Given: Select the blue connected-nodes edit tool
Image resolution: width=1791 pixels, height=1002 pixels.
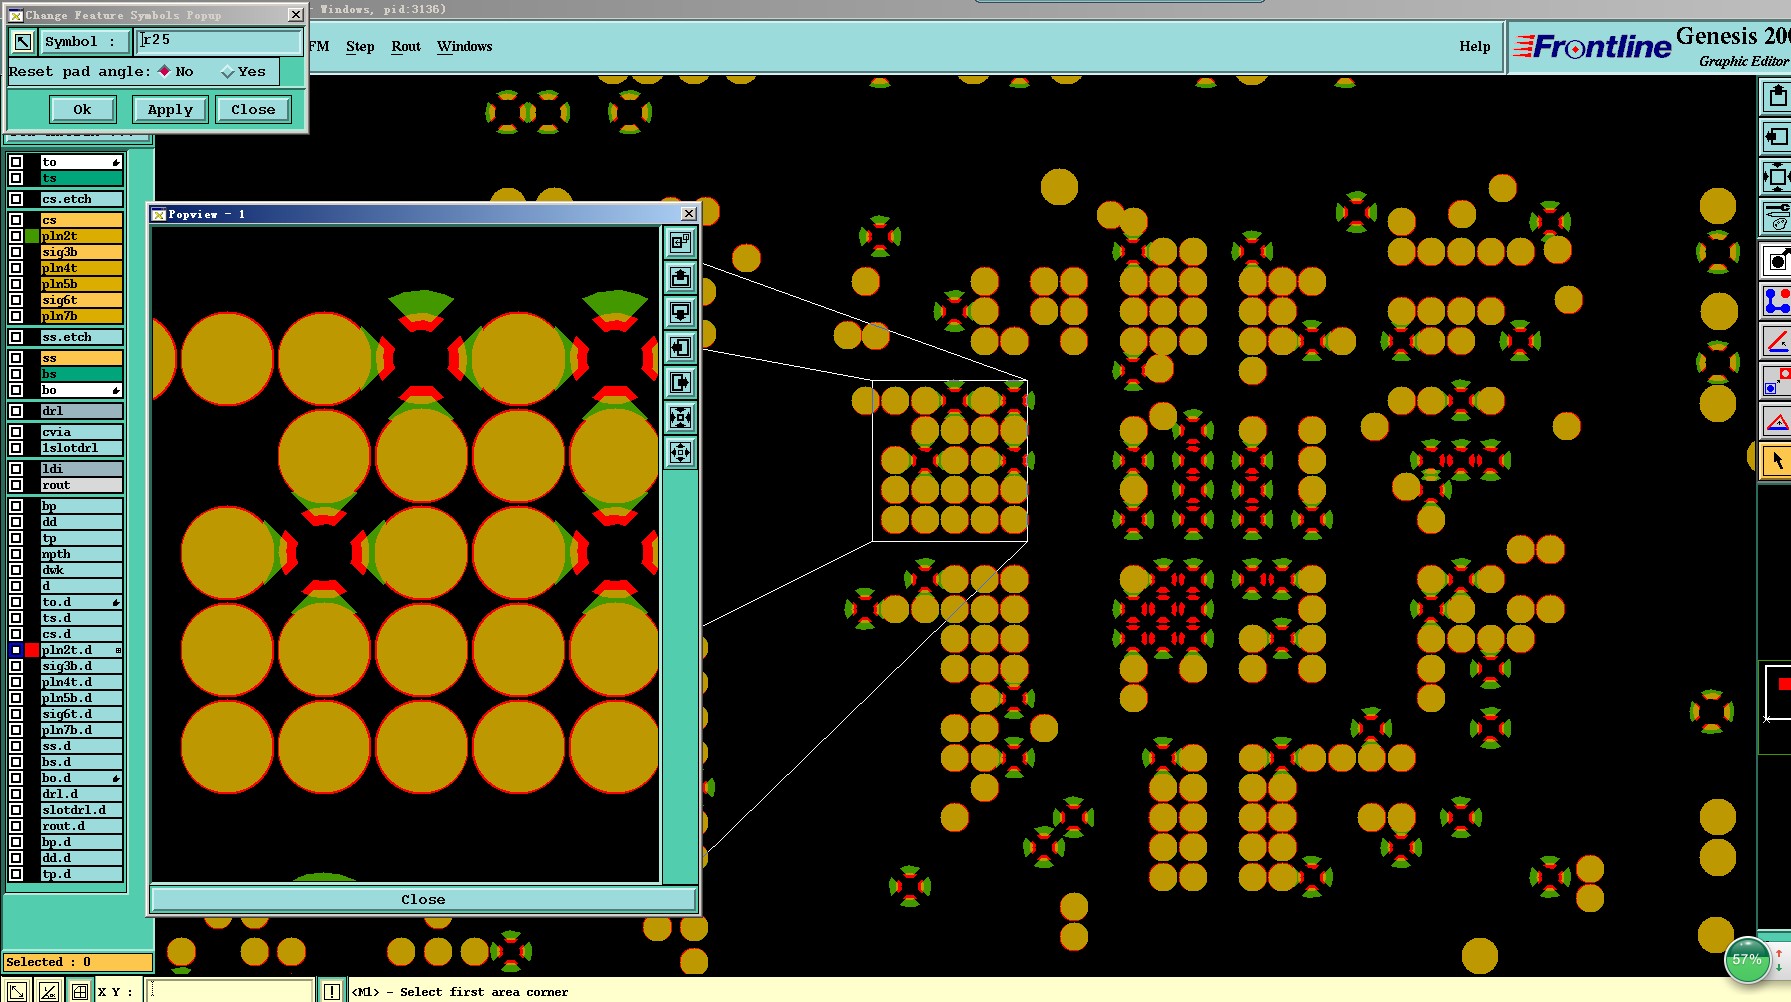Looking at the screenshot, I should 1776,300.
